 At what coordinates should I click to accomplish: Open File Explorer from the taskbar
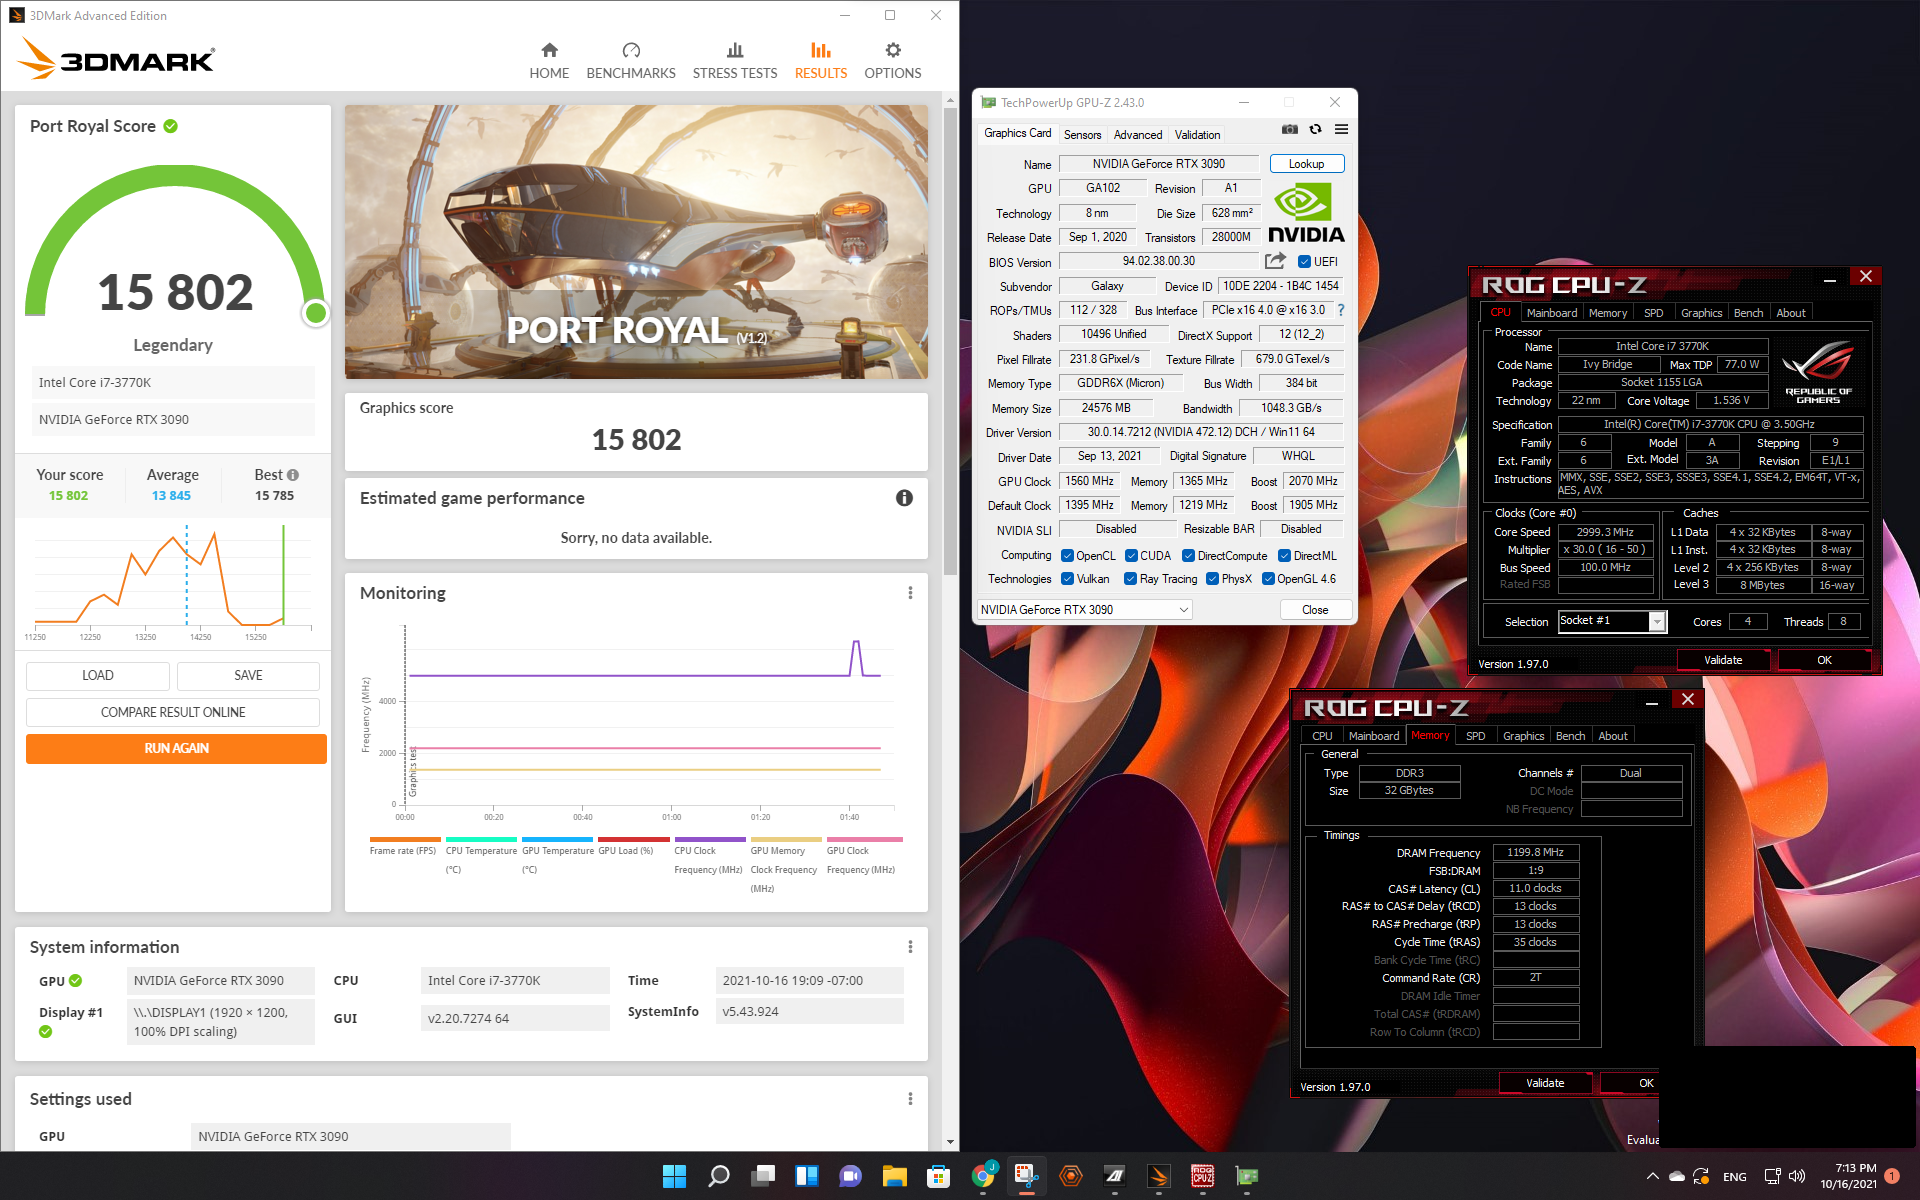[894, 1176]
